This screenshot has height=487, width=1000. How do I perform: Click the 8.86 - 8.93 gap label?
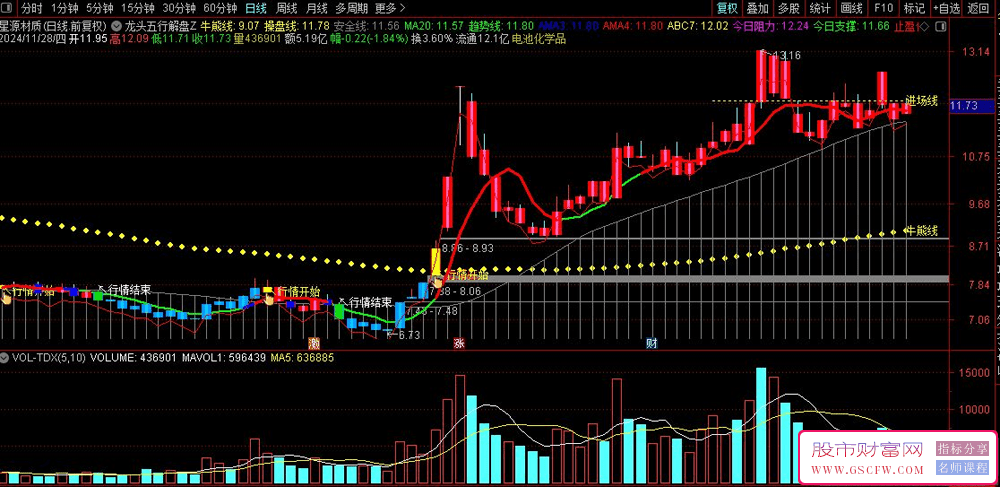[x=467, y=248]
